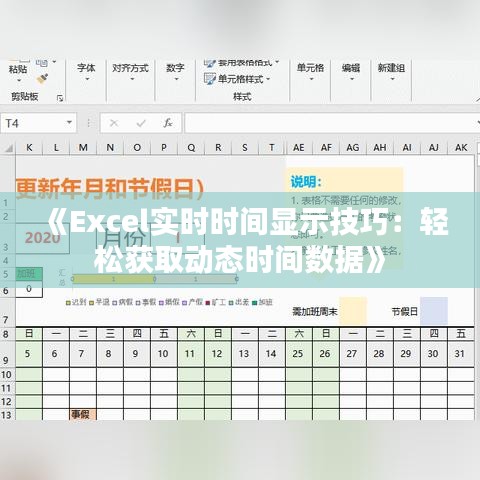This screenshot has width=480, height=480.
Task: Click the cell showing day 14
Action: tap(271, 354)
